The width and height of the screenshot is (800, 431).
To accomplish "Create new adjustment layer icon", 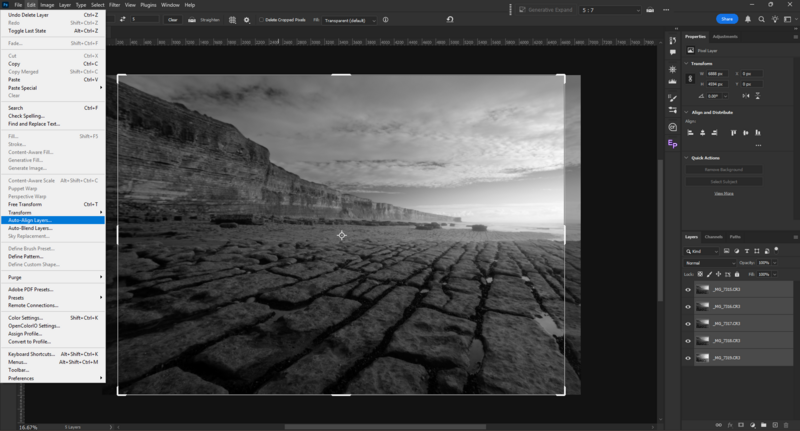I will [x=752, y=425].
